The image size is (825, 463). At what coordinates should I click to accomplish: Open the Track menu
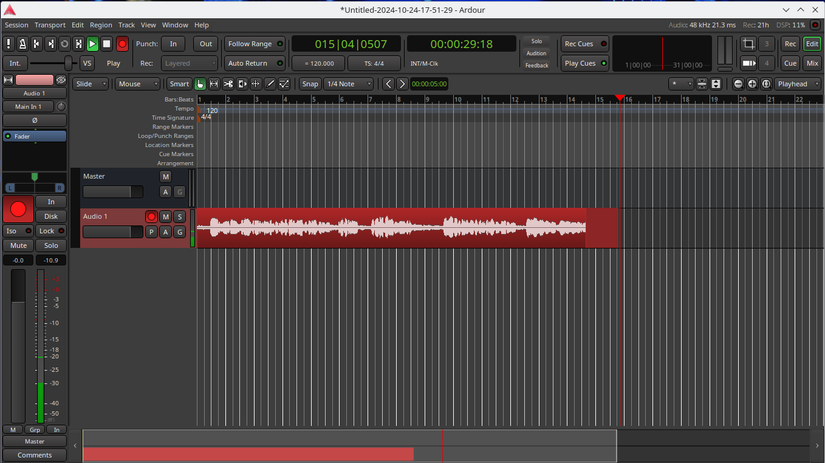tap(126, 25)
